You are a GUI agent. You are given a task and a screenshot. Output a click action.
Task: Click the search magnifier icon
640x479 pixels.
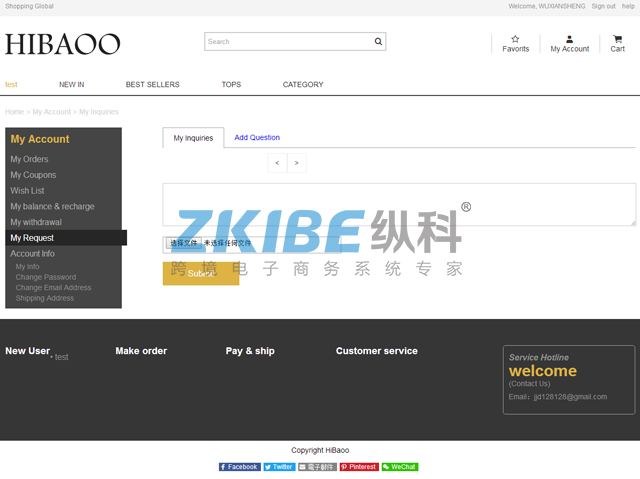point(378,42)
